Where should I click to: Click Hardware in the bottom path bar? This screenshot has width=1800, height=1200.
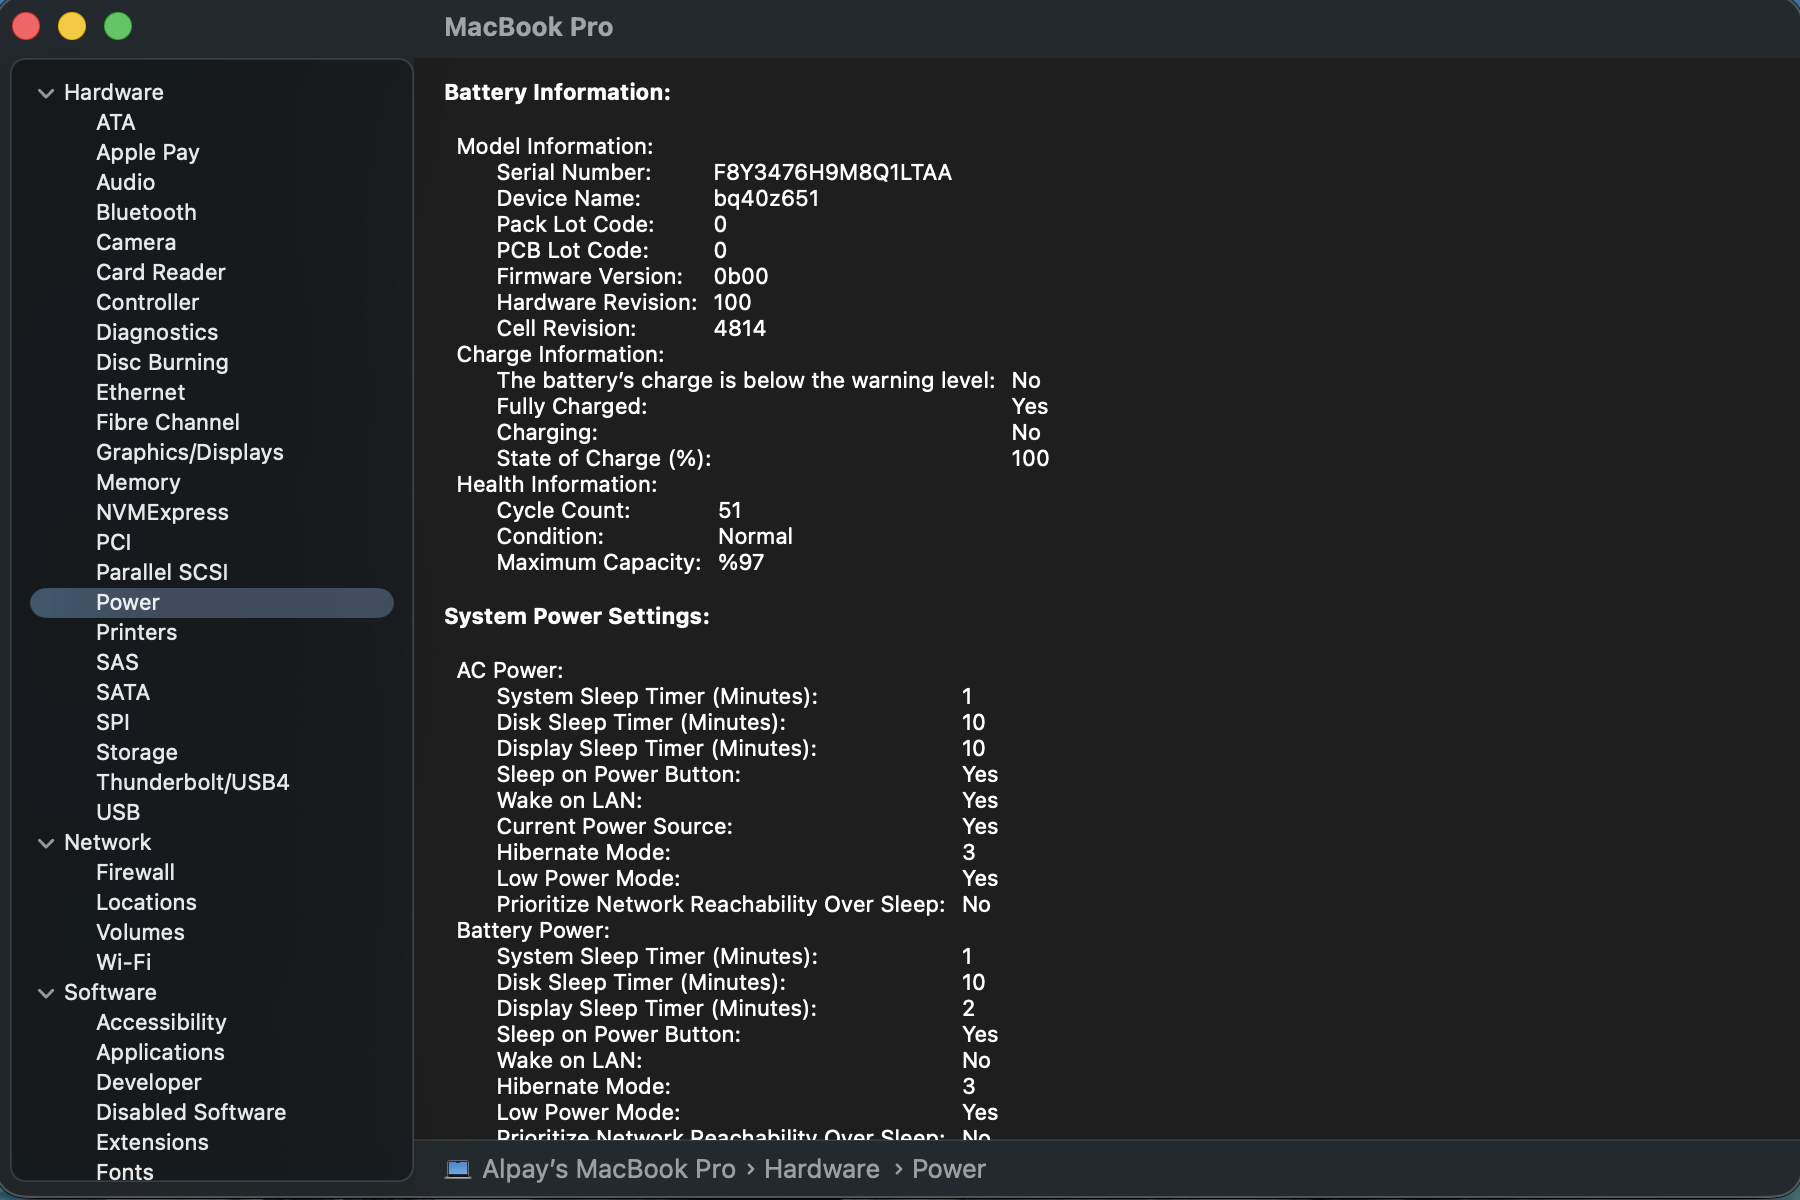pyautogui.click(x=821, y=1169)
